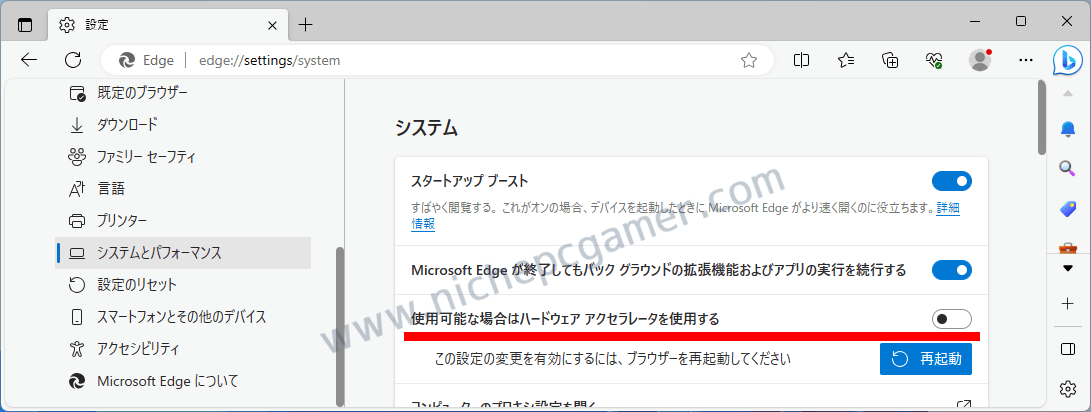Open 言語 settings page

coord(183,189)
